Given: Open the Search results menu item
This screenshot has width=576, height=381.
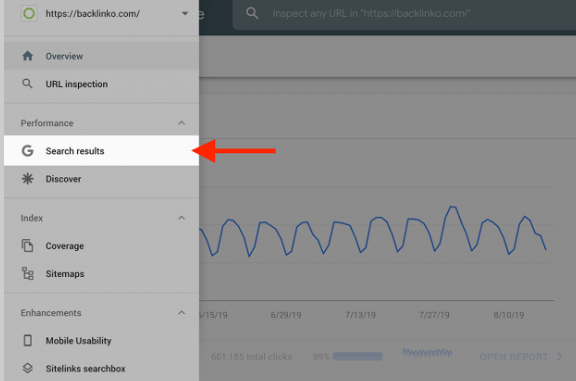Looking at the screenshot, I should coord(101,151).
